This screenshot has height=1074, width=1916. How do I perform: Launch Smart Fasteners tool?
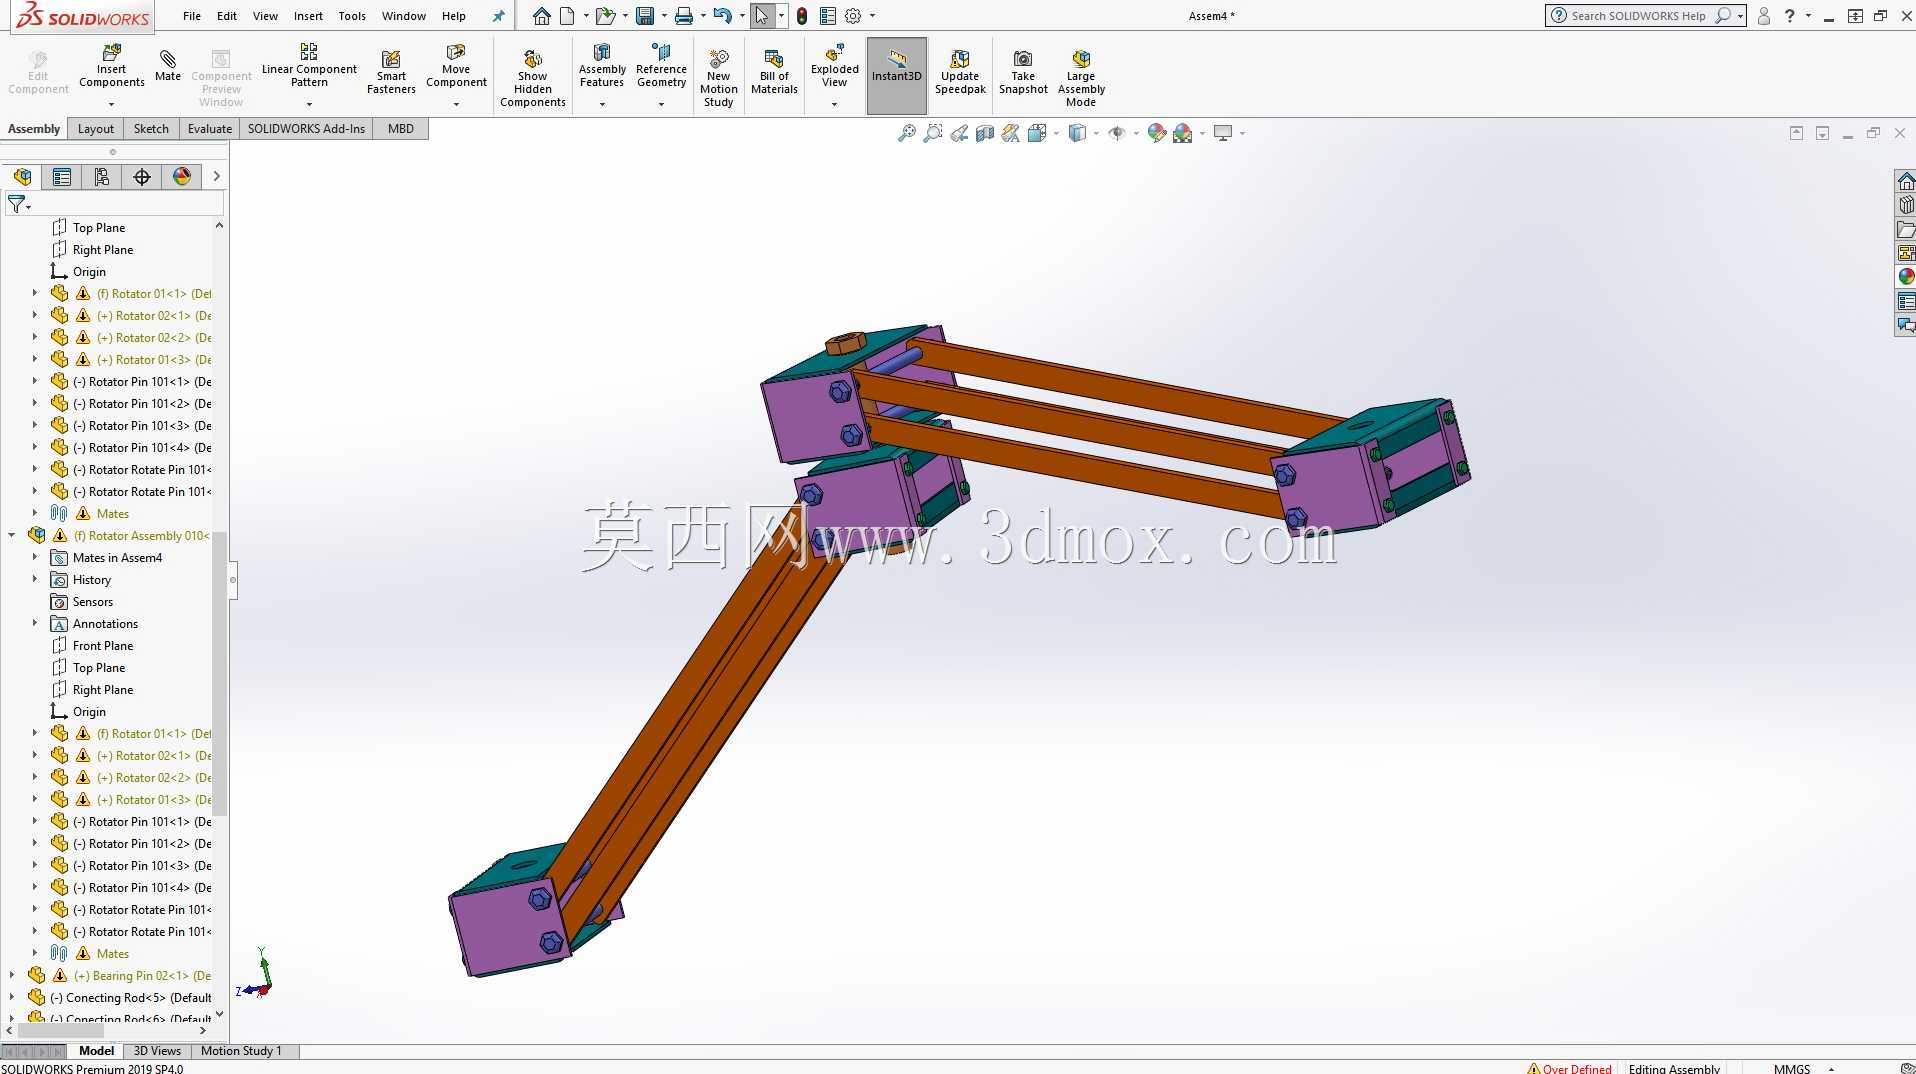point(391,73)
